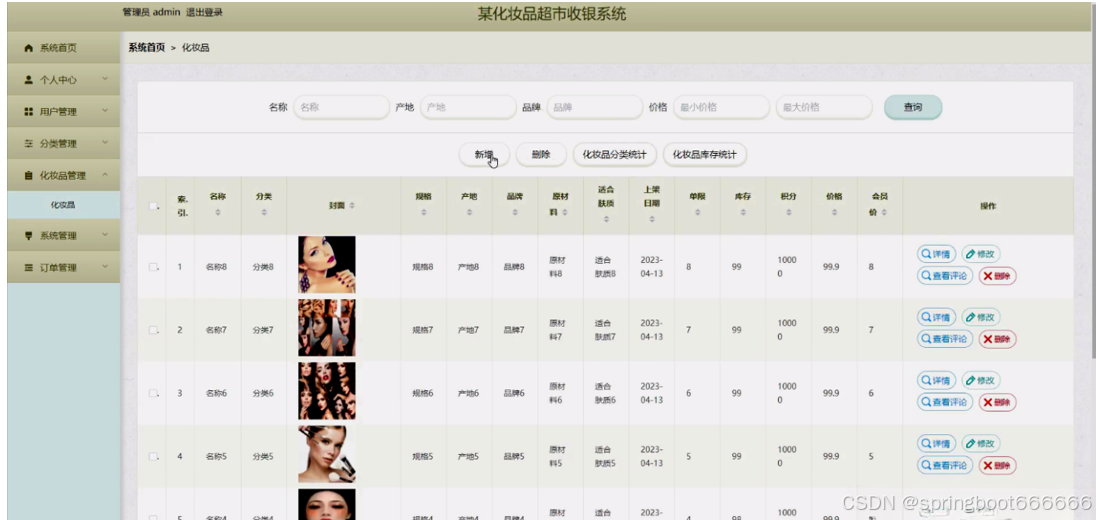Open 系统首页 in the sidebar
1096x520 pixels.
[x=64, y=48]
